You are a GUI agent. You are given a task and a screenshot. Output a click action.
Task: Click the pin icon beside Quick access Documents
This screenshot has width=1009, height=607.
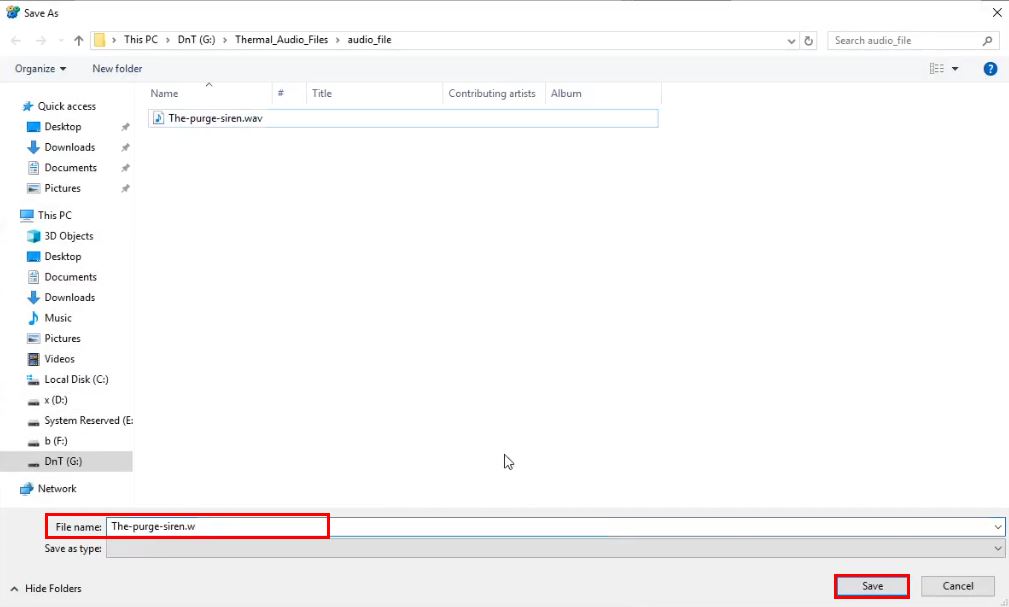125,169
